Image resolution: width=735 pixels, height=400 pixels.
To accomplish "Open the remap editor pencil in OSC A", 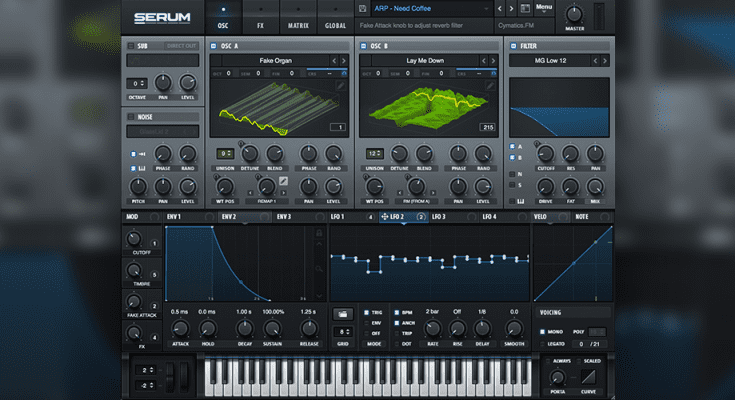I will pos(283,181).
